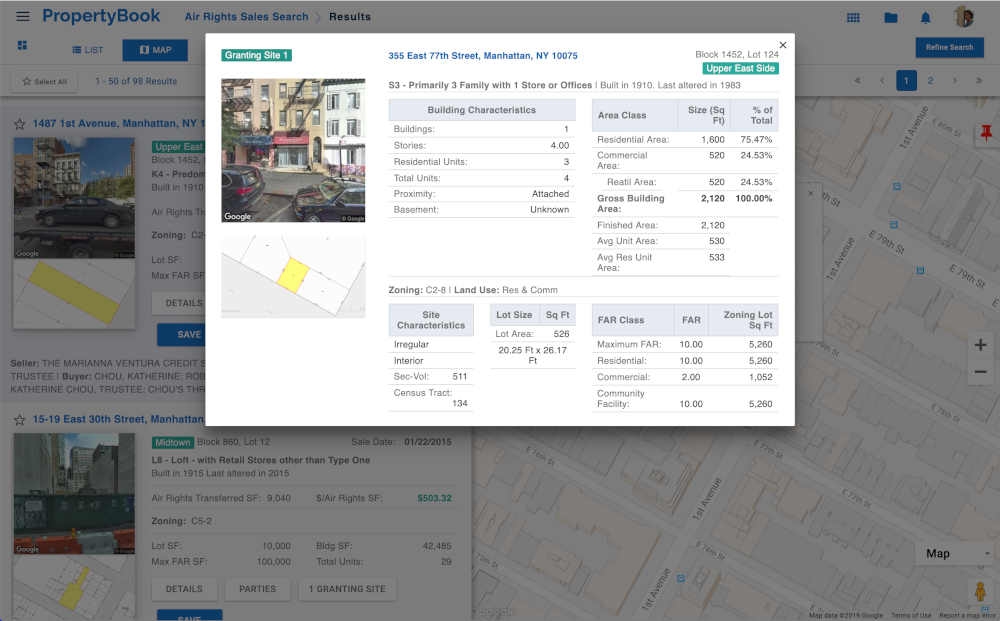This screenshot has height=621, width=1000.
Task: Open the folder icon in header
Action: coord(891,18)
